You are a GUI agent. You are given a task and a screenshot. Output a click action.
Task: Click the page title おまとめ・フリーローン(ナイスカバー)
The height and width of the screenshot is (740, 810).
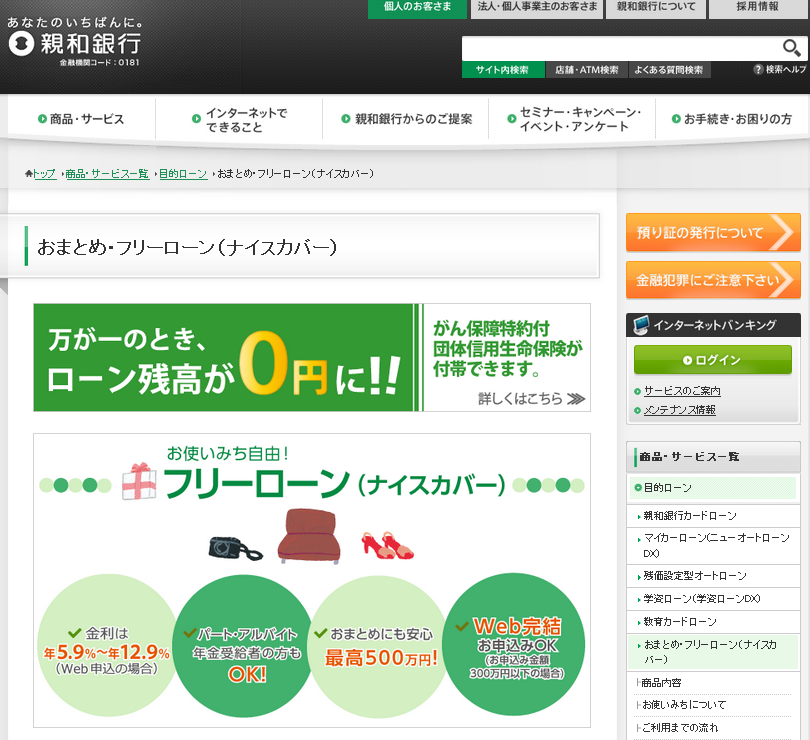tap(187, 247)
